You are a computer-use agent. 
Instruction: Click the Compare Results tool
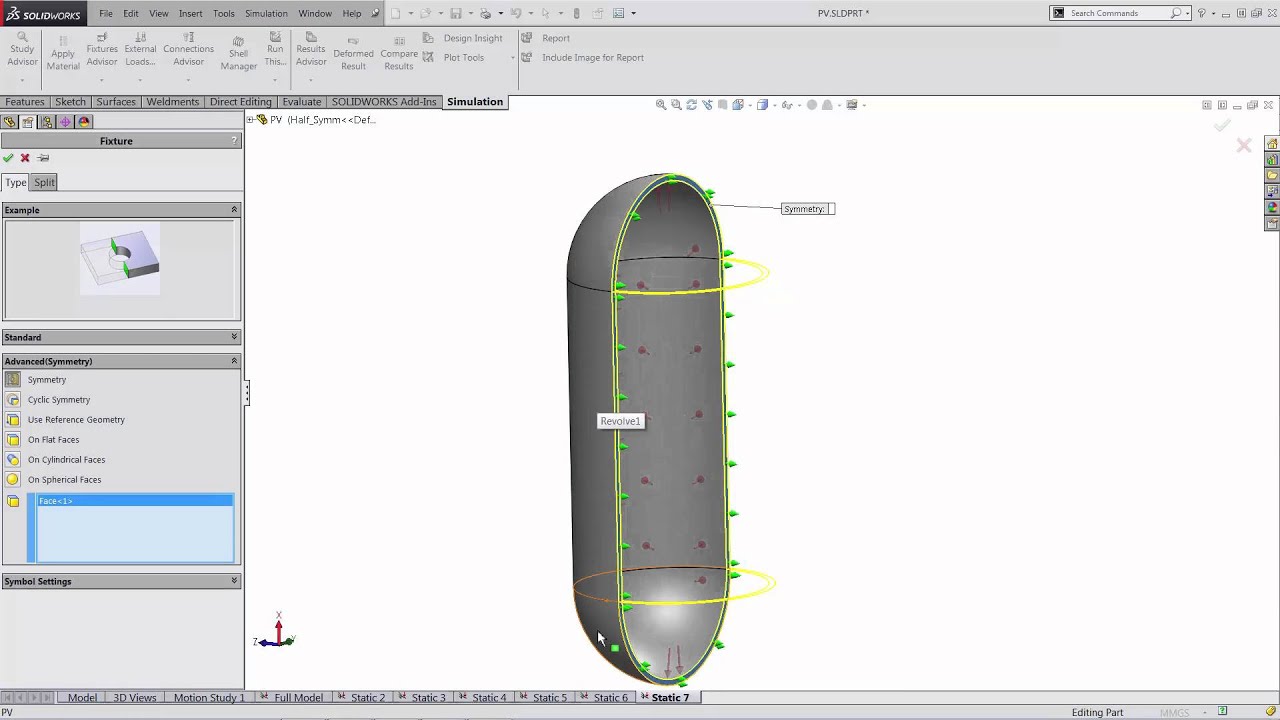[x=399, y=54]
